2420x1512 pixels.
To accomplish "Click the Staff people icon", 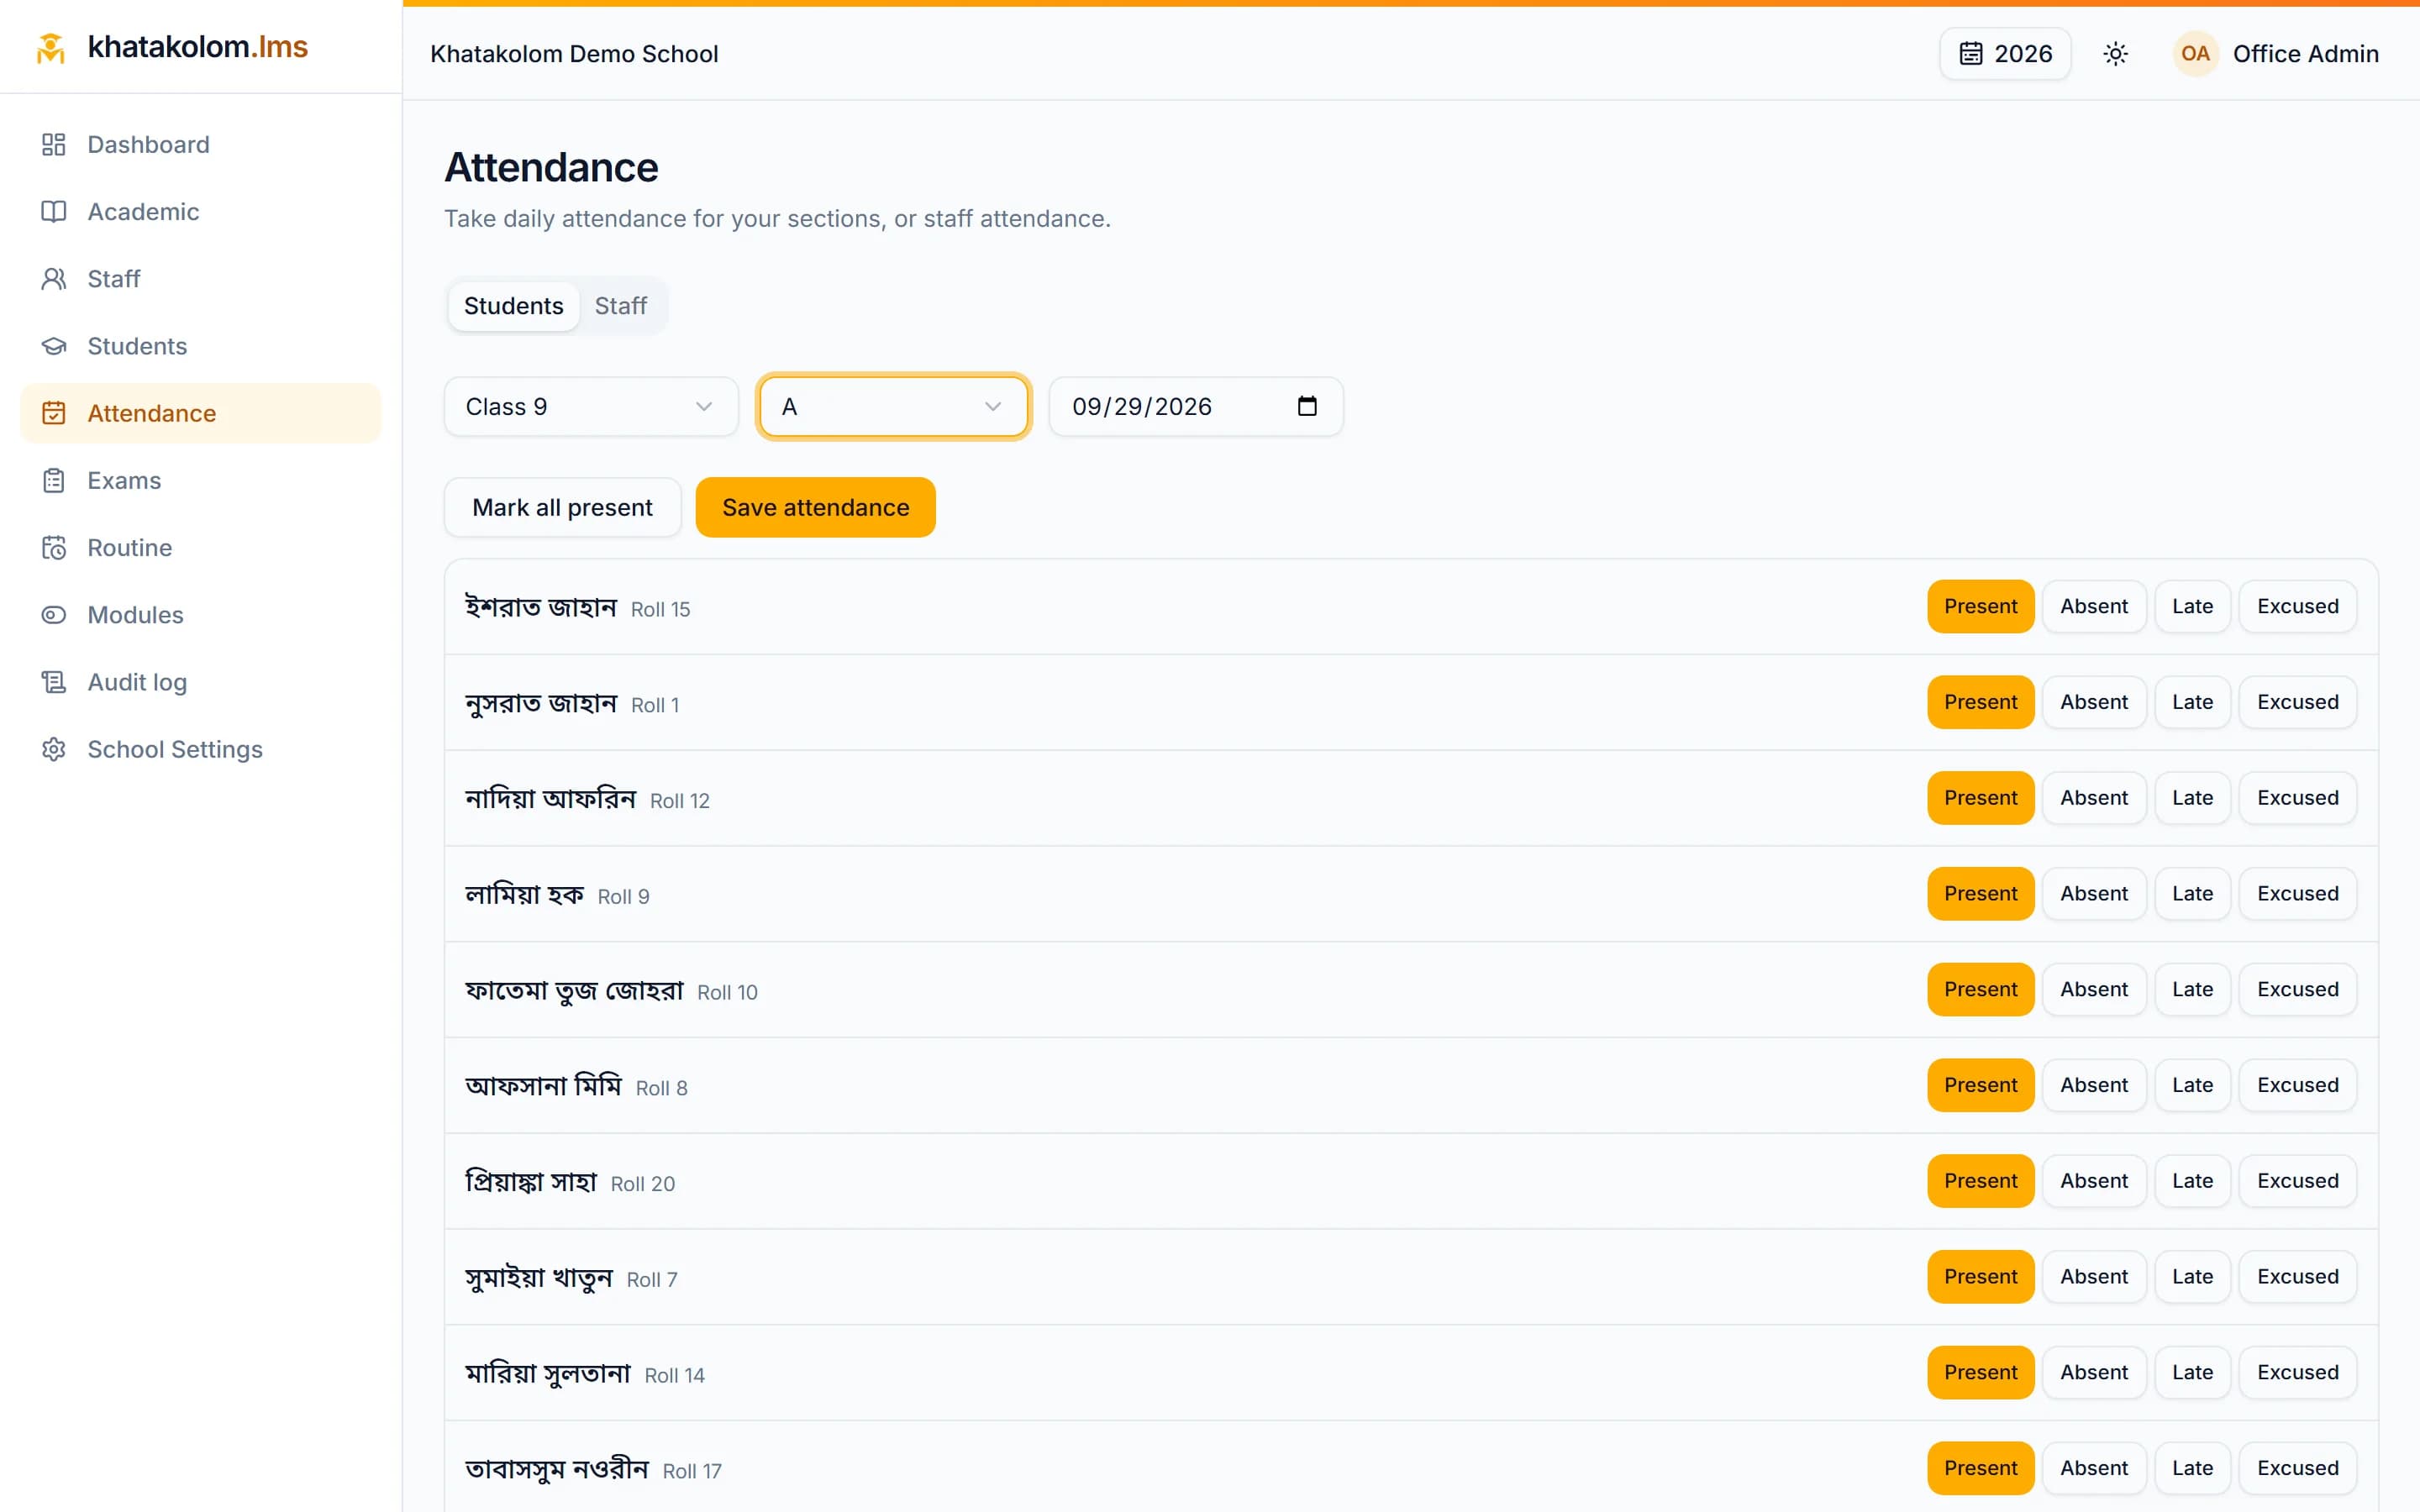I will coord(54,279).
